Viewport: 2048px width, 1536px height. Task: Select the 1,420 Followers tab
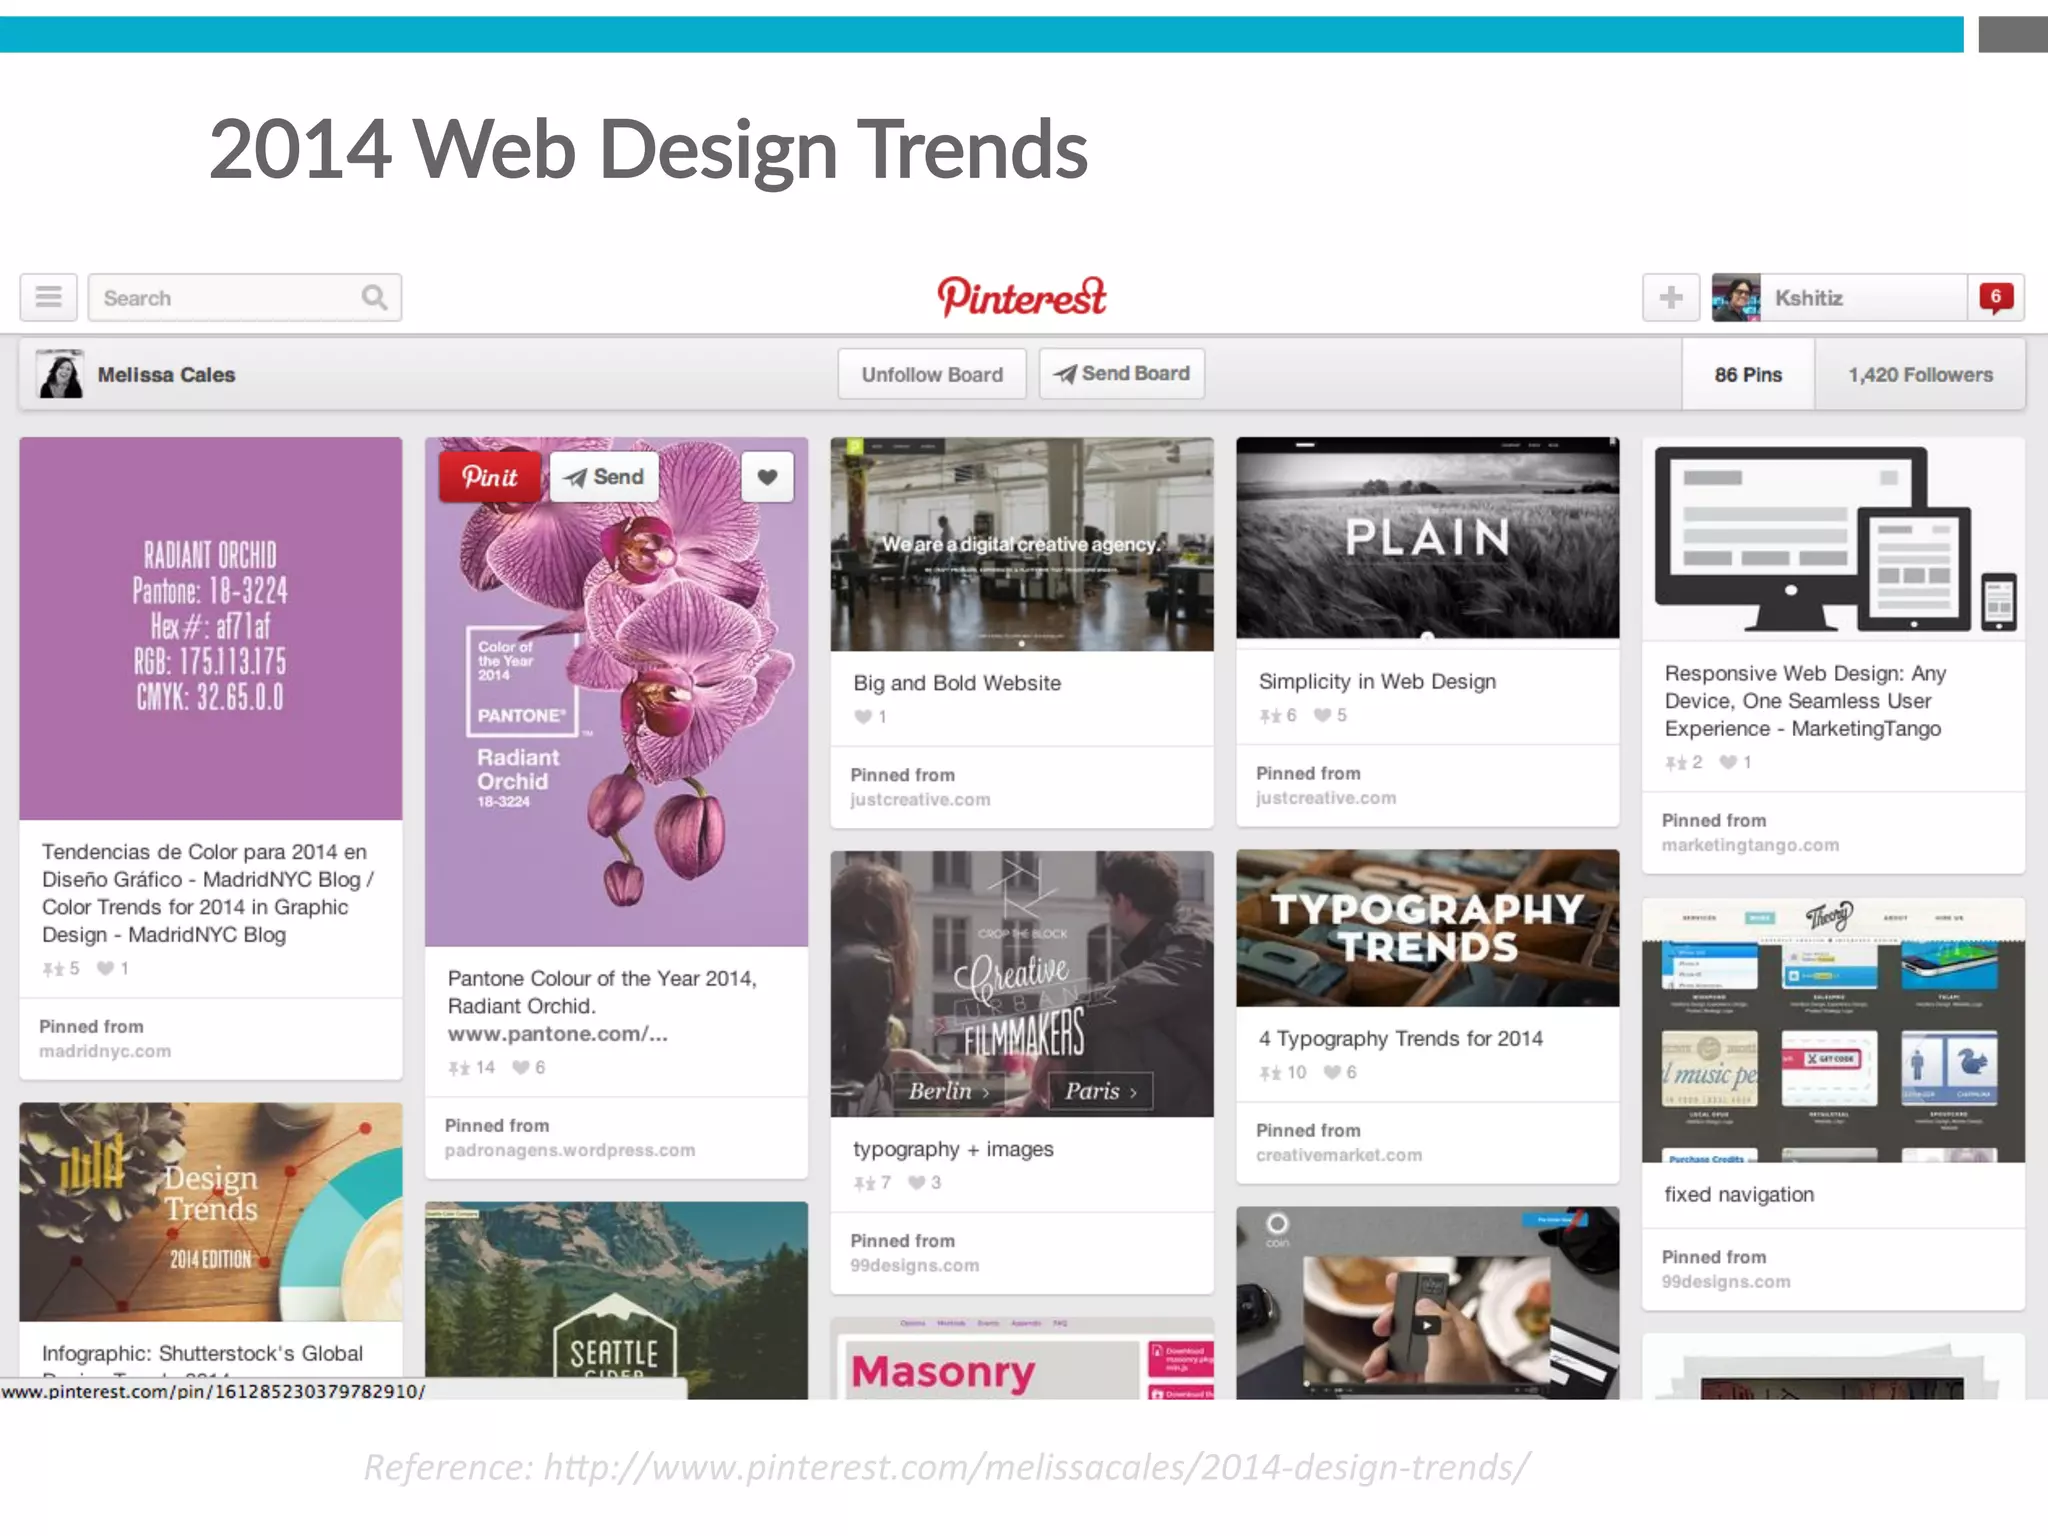coord(1920,374)
